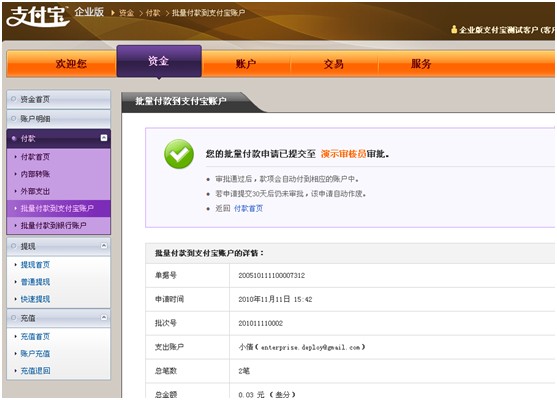Click the 批量付款到支付宝账户的详情 heading
This screenshot has width=557, height=400.
point(210,253)
